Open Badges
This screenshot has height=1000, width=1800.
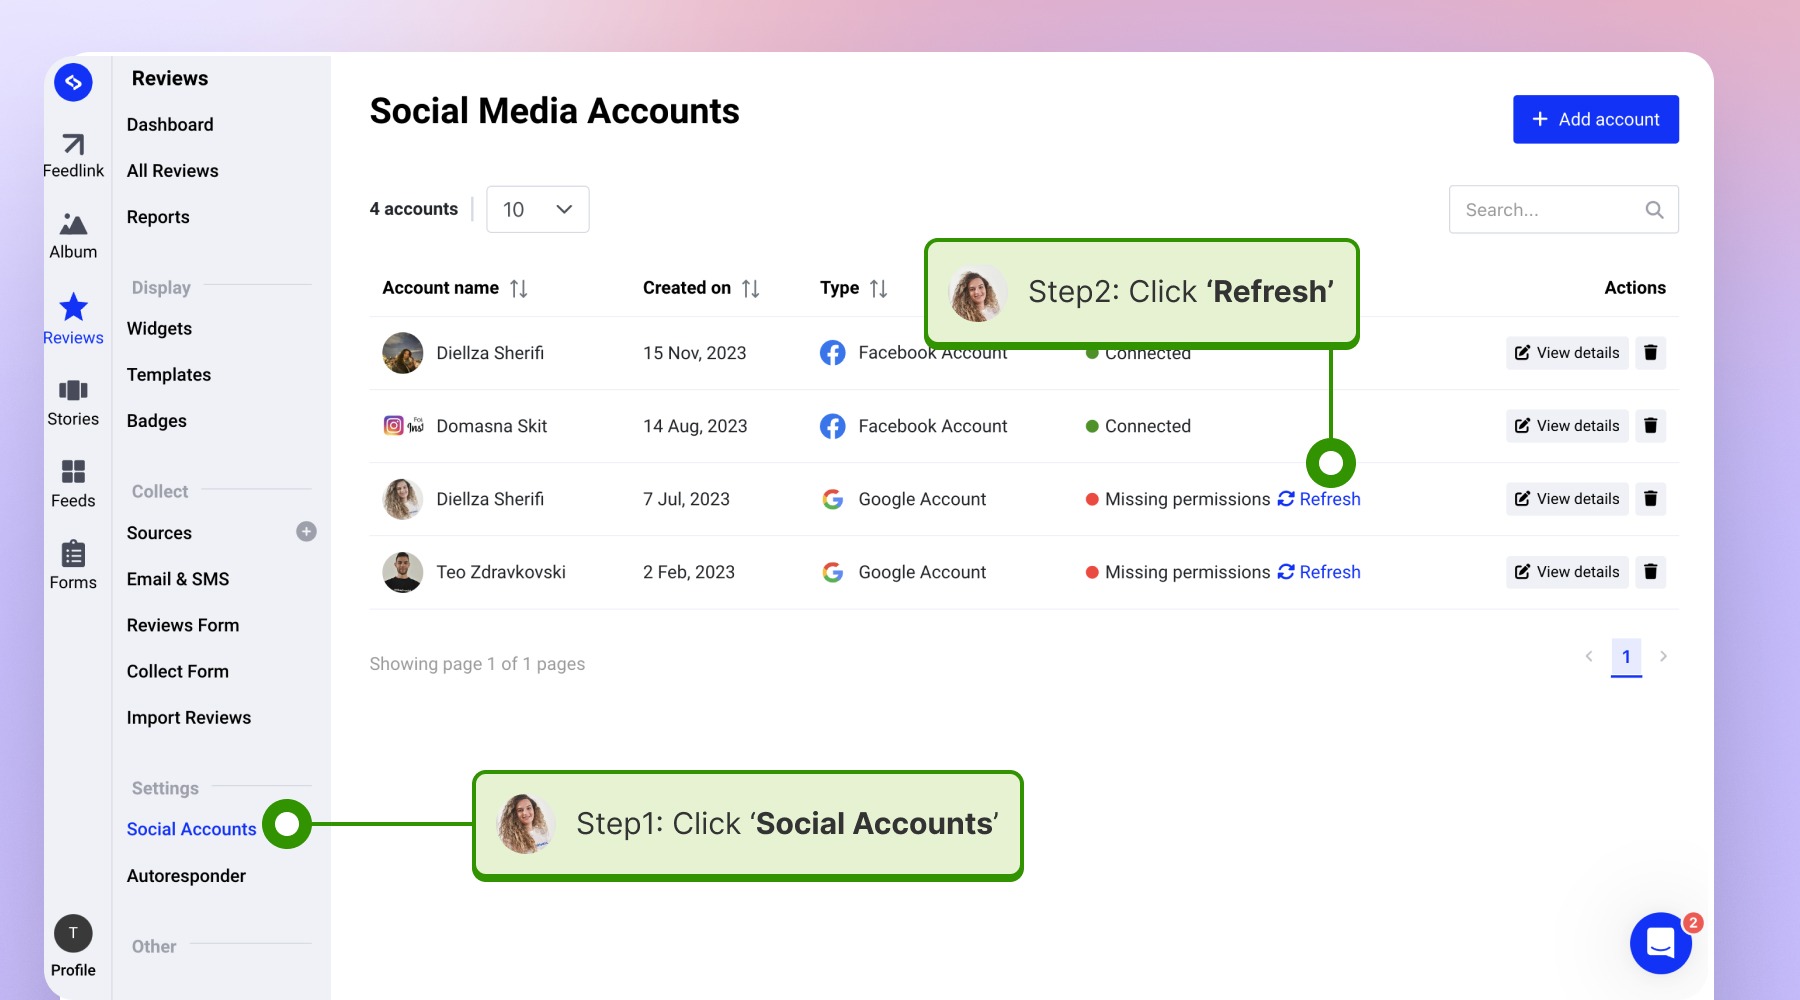pos(156,421)
